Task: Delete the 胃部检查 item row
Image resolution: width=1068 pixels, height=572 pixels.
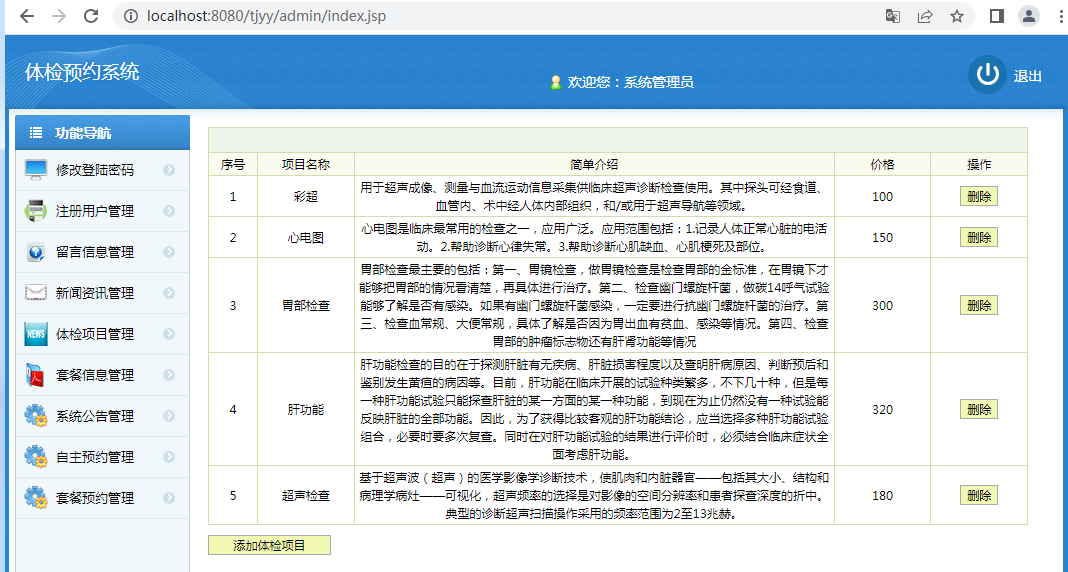Action: pos(979,305)
